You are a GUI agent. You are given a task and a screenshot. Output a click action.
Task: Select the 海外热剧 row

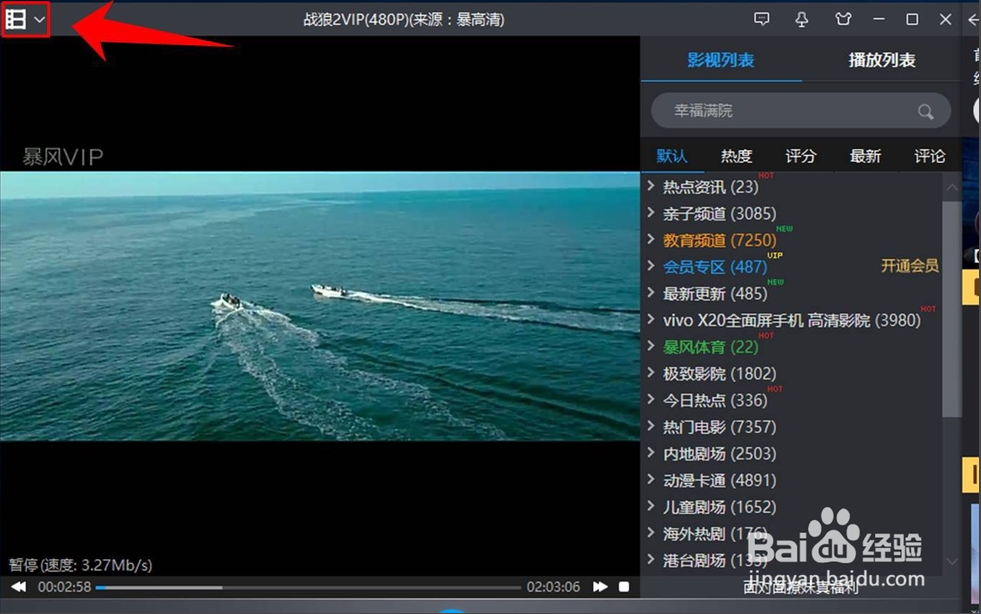[792, 534]
